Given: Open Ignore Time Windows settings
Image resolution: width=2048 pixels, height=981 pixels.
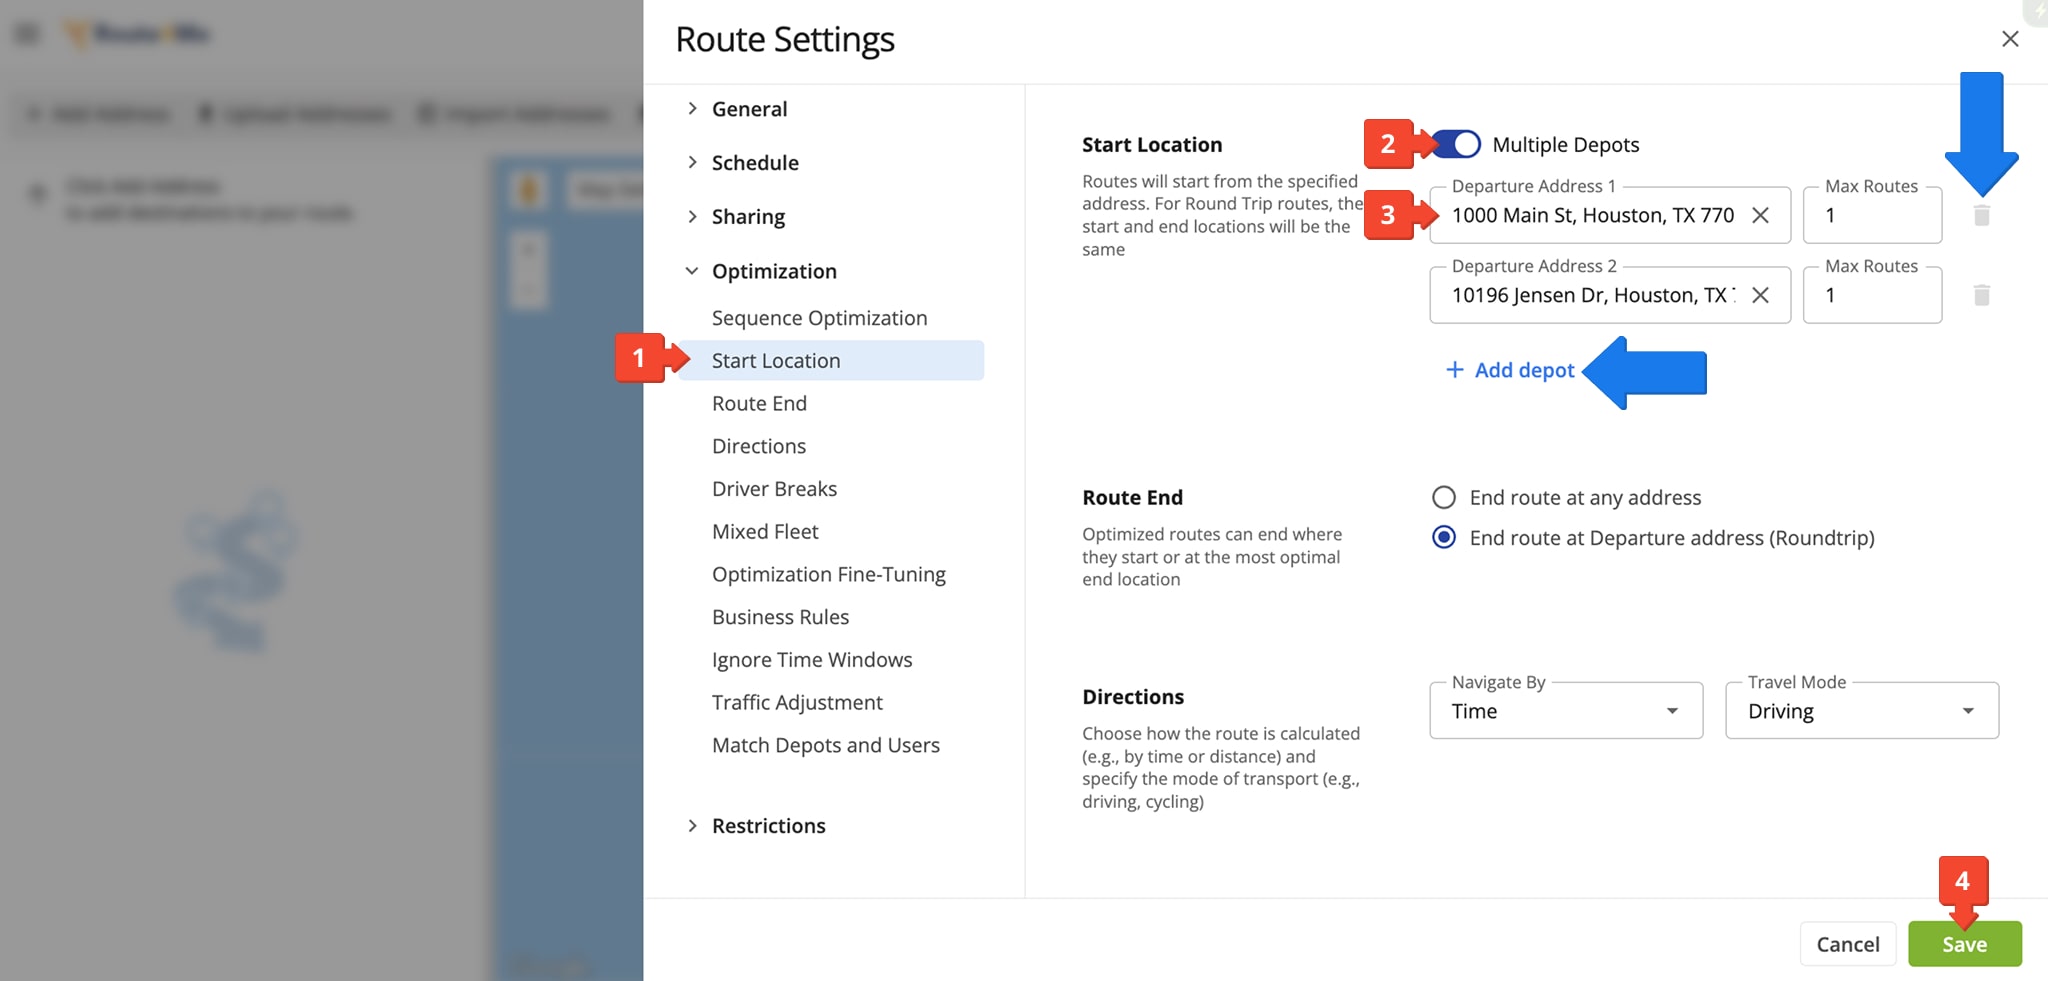Looking at the screenshot, I should click(812, 660).
